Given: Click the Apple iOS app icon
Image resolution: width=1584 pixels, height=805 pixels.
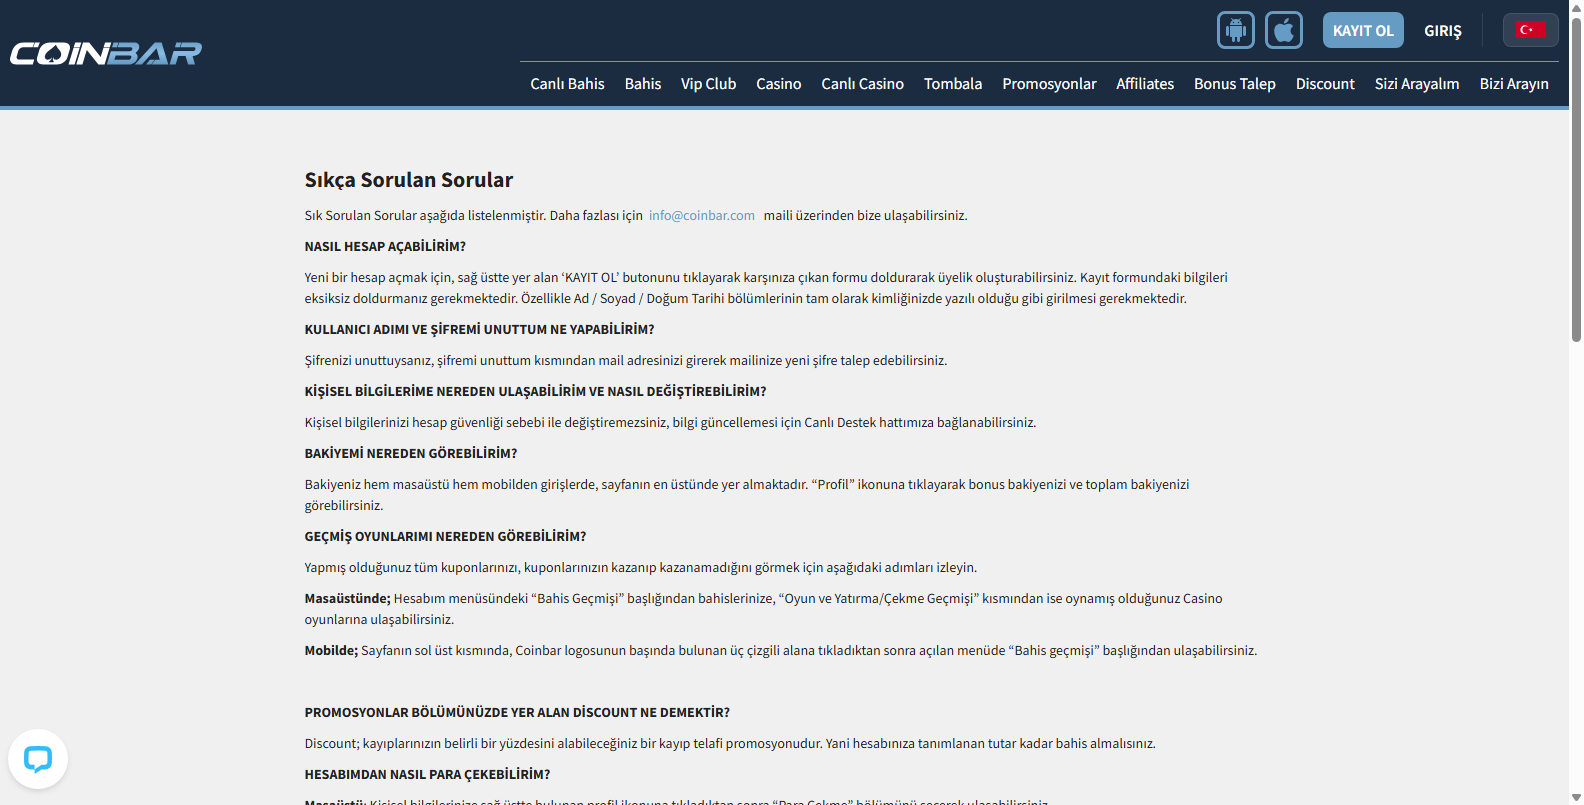Looking at the screenshot, I should click(1283, 30).
